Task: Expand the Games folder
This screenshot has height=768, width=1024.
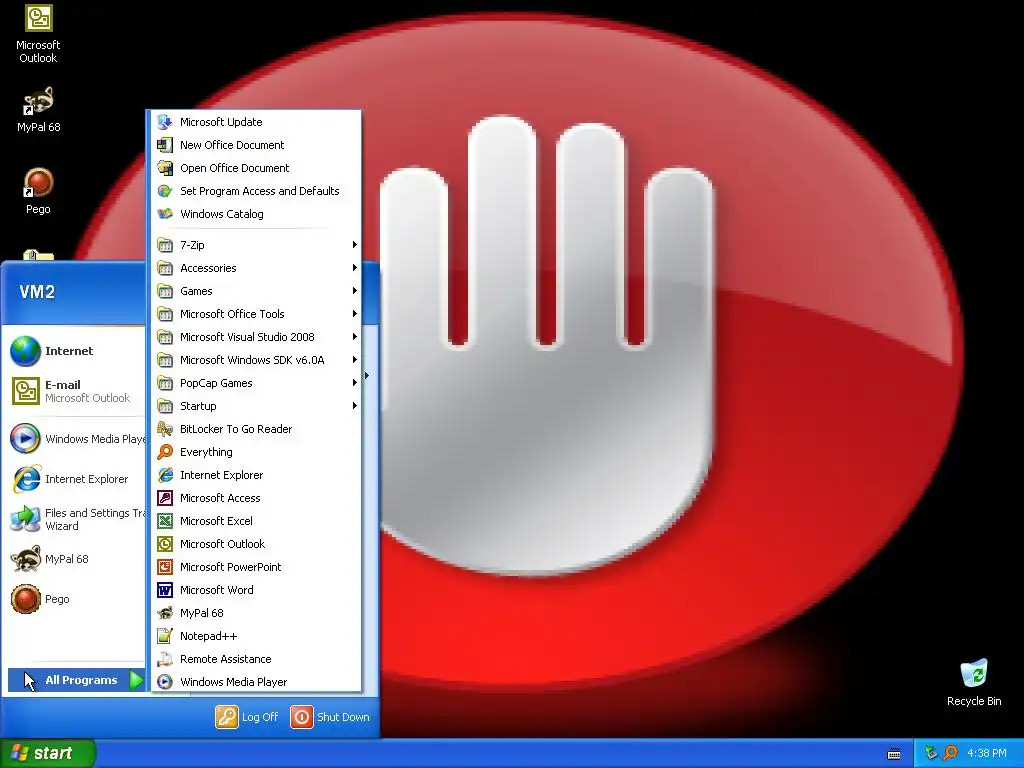Action: (256, 291)
